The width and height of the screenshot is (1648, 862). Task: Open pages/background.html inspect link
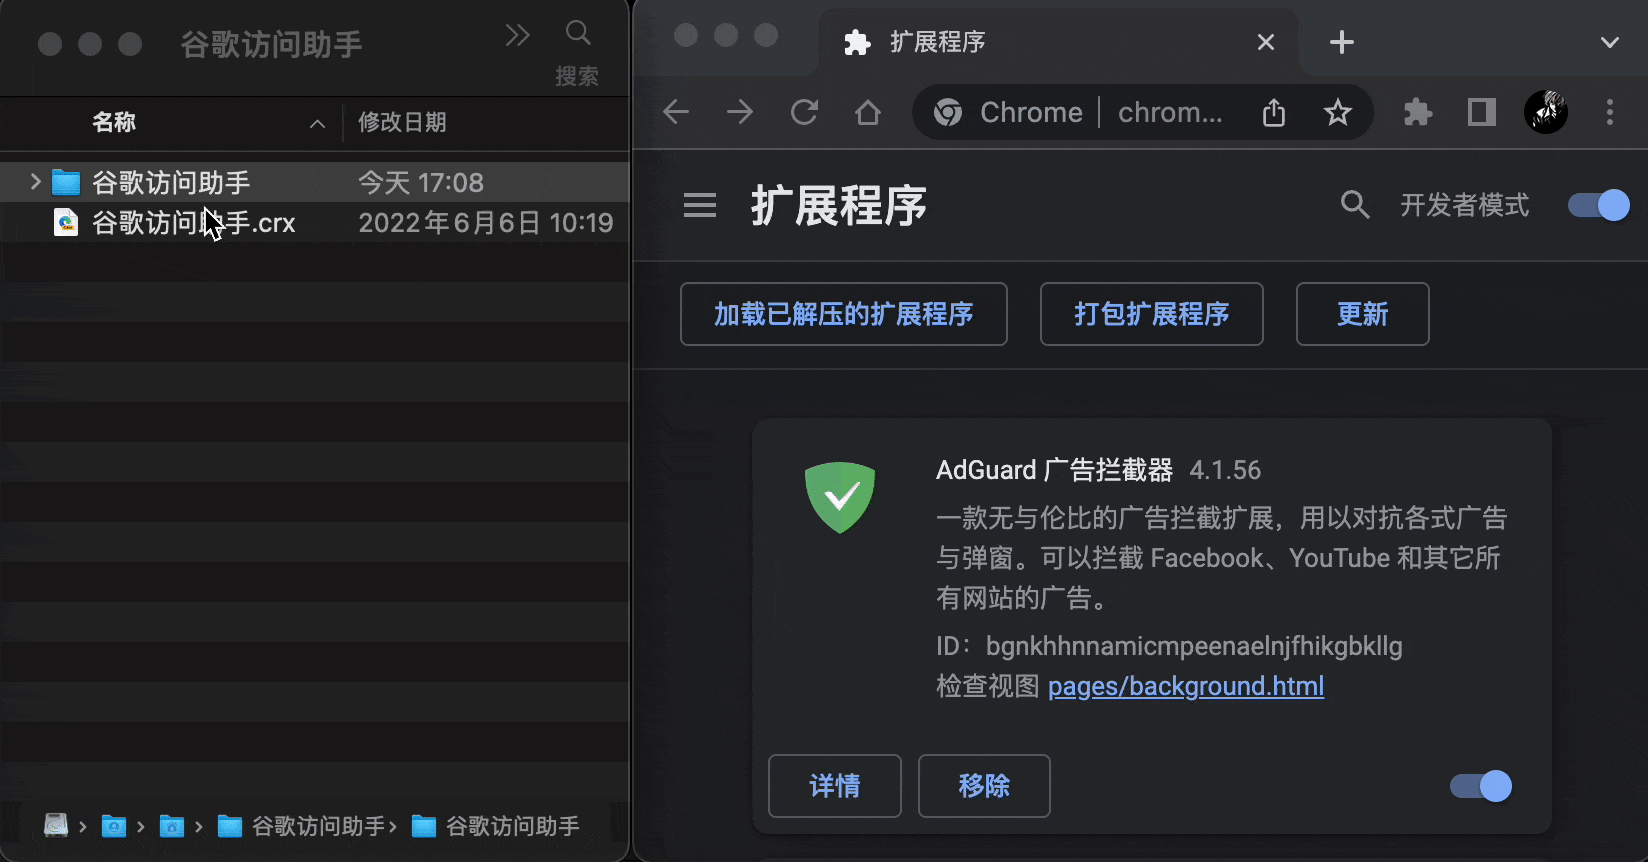[1186, 686]
